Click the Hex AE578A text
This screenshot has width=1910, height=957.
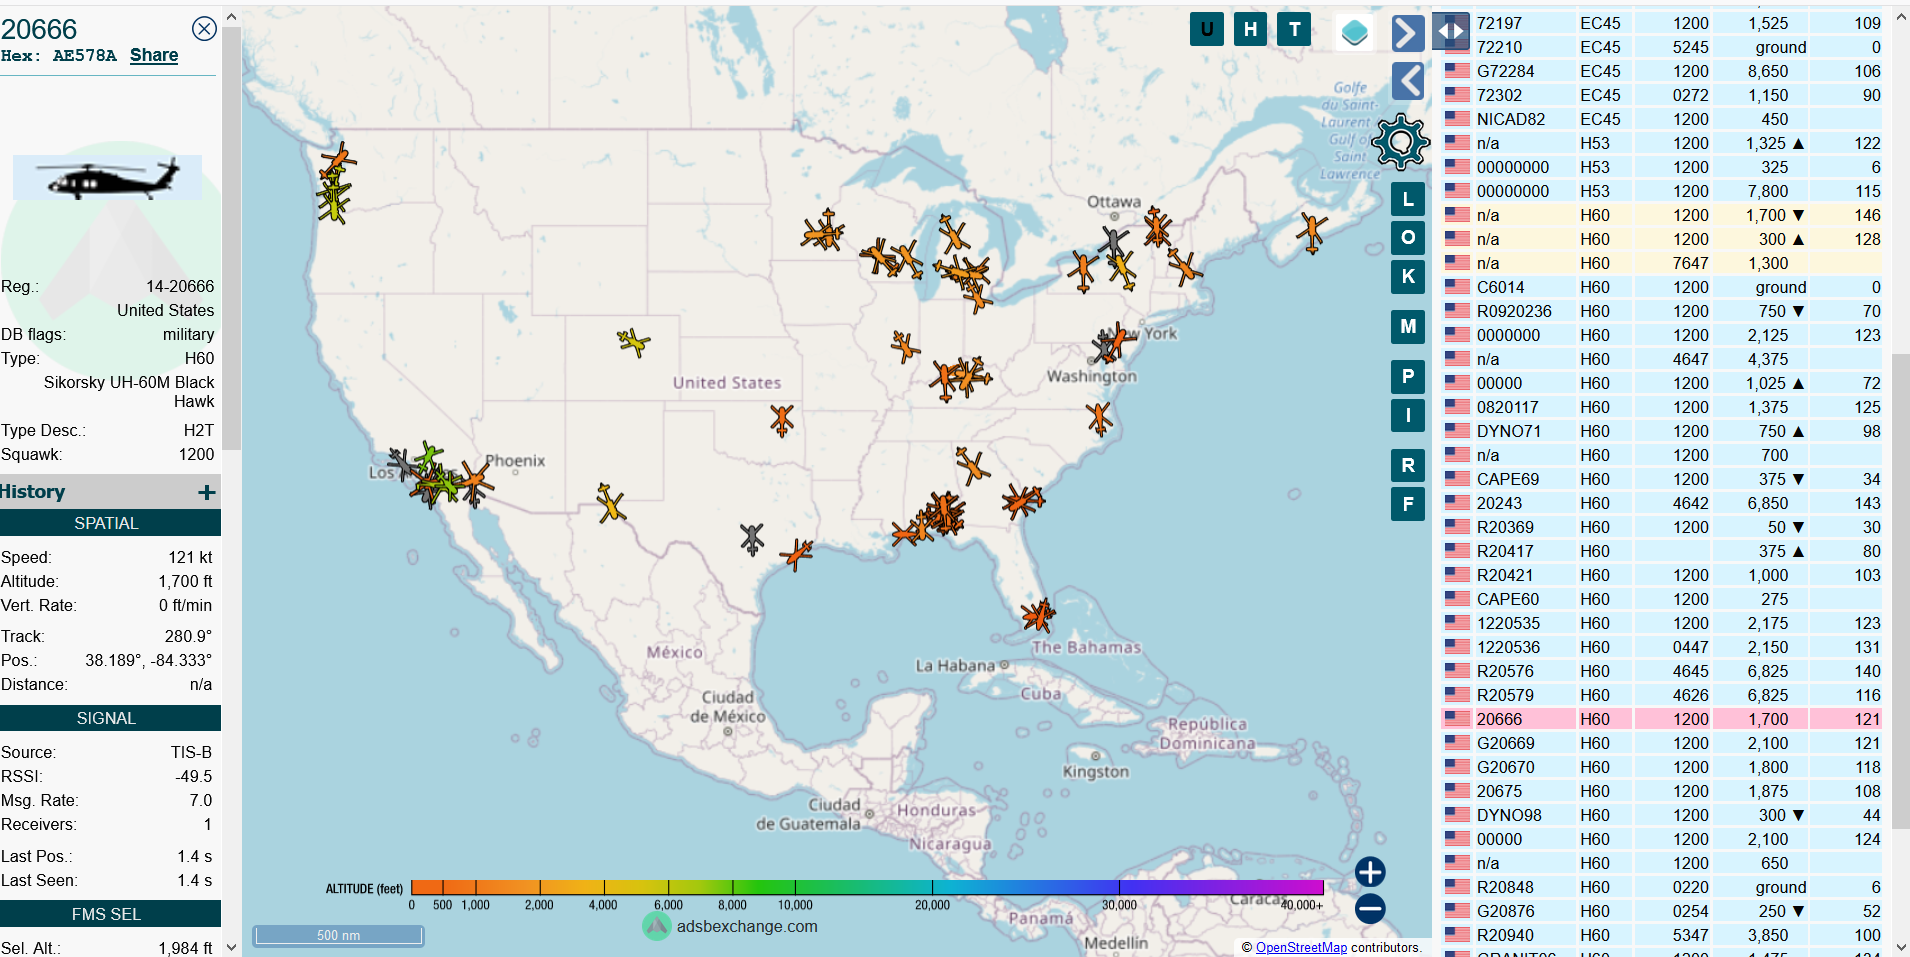click(x=59, y=56)
